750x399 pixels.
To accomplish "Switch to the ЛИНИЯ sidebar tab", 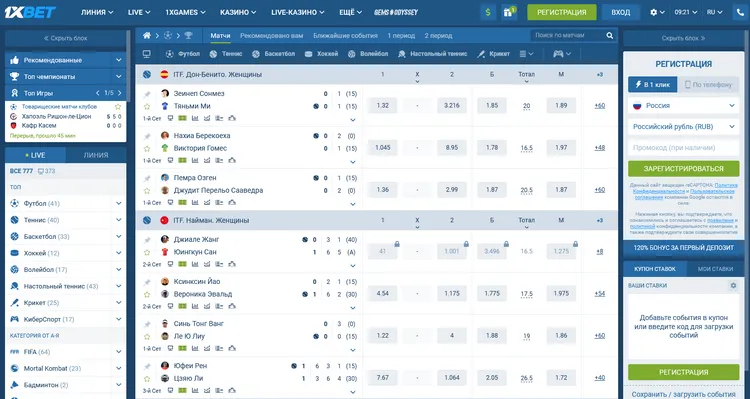I will tap(96, 155).
